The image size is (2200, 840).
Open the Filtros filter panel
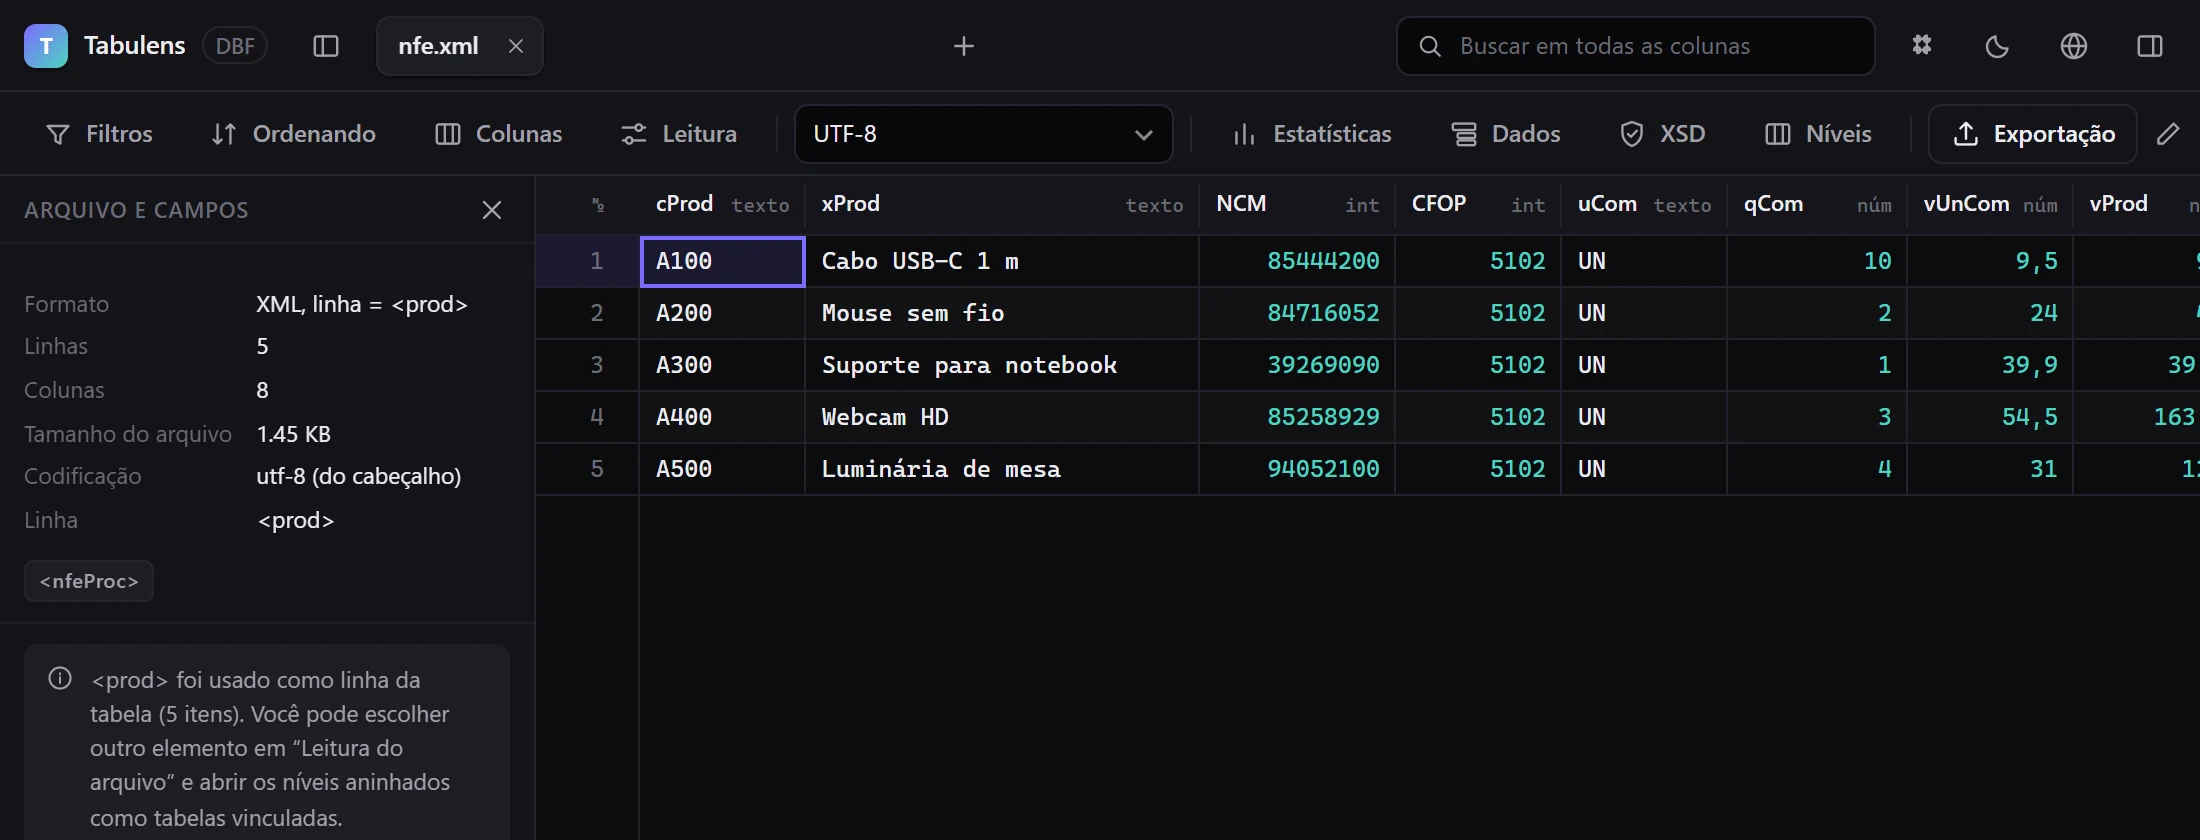100,134
